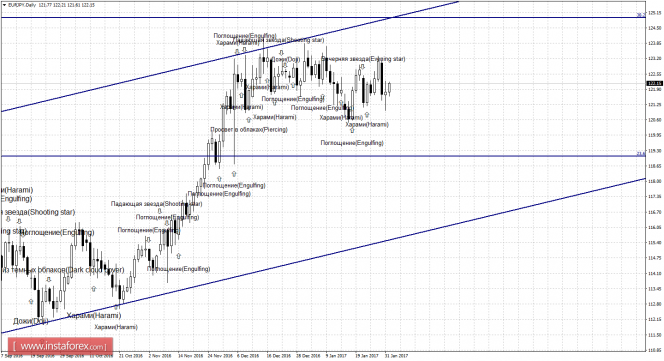The width and height of the screenshot is (664, 361).
Task: Click the last Harami label below recent candles
Action: pyautogui.click(x=367, y=125)
